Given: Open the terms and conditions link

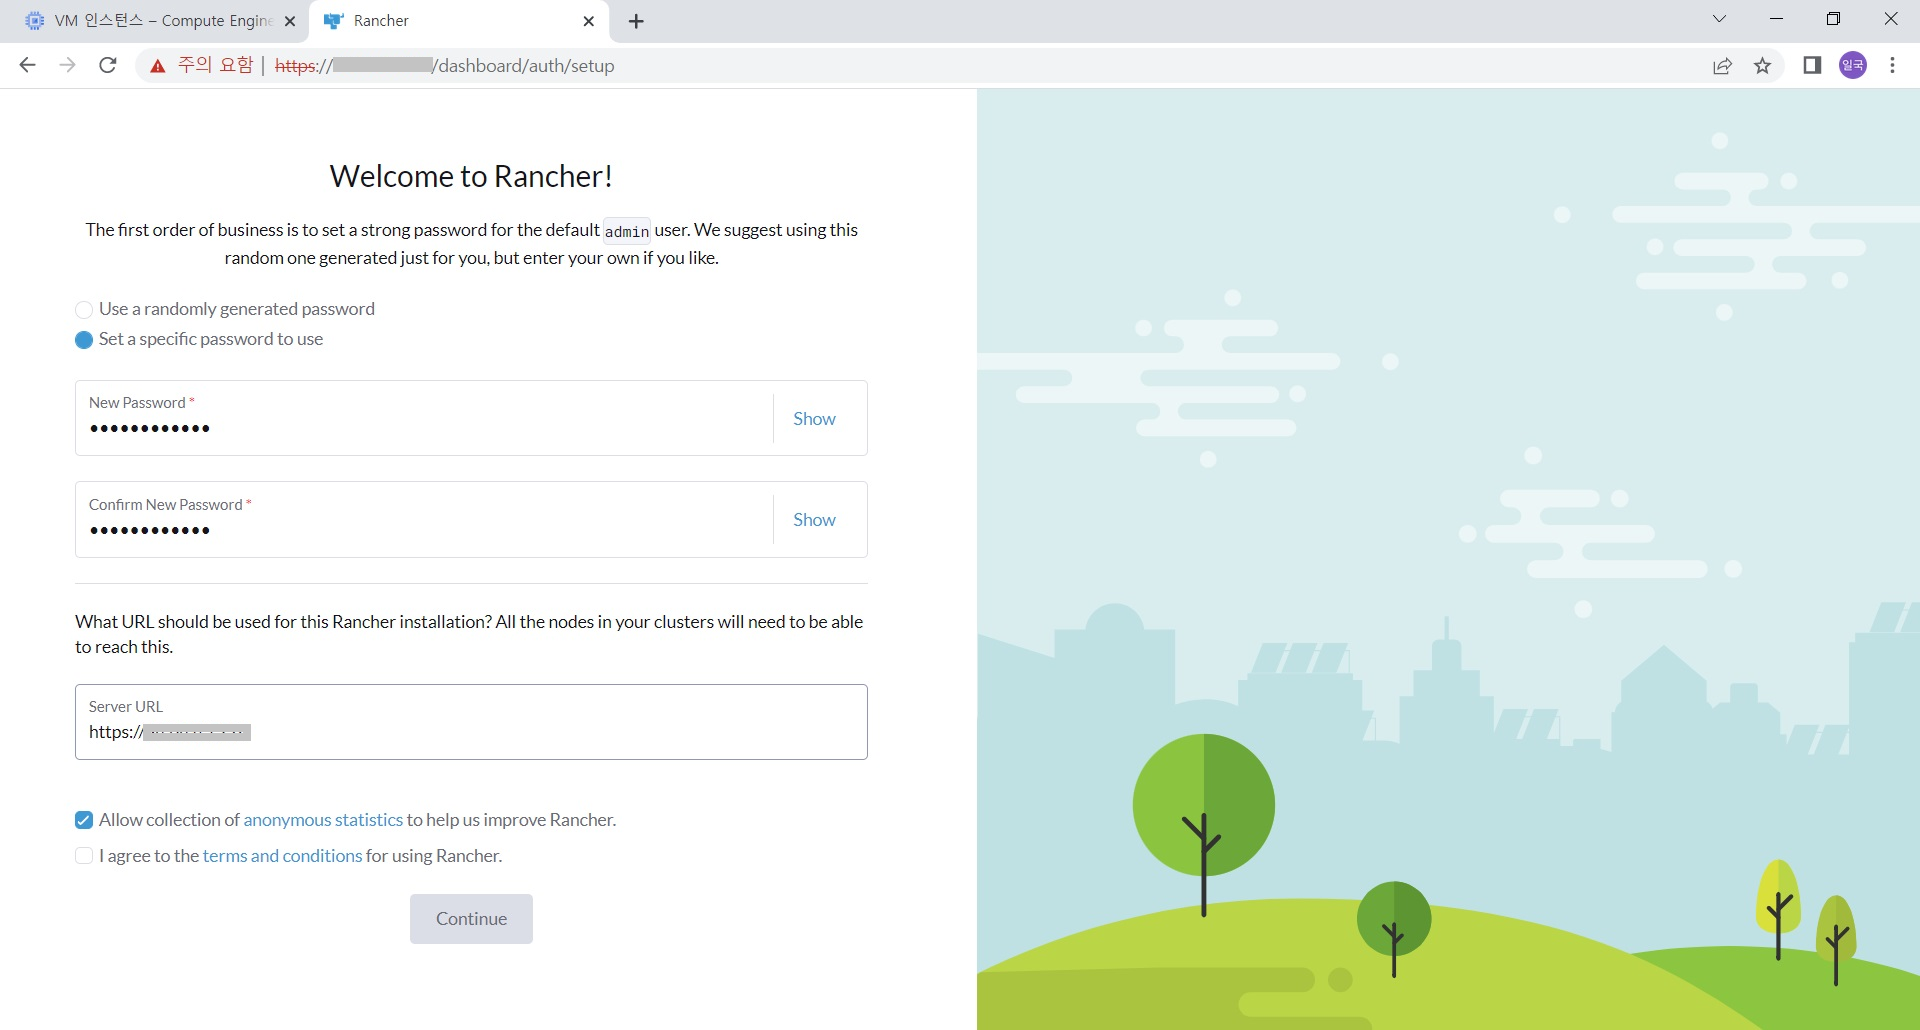Looking at the screenshot, I should 282,856.
